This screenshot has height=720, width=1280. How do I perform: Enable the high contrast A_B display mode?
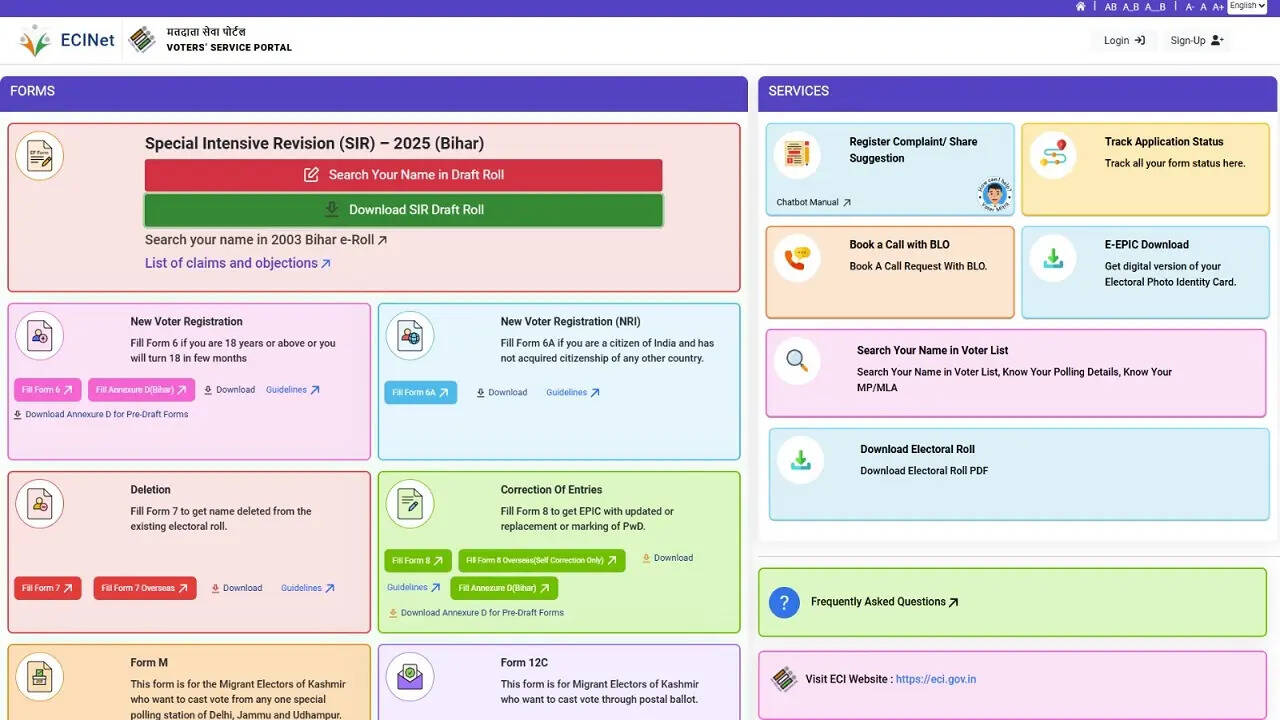click(1131, 6)
